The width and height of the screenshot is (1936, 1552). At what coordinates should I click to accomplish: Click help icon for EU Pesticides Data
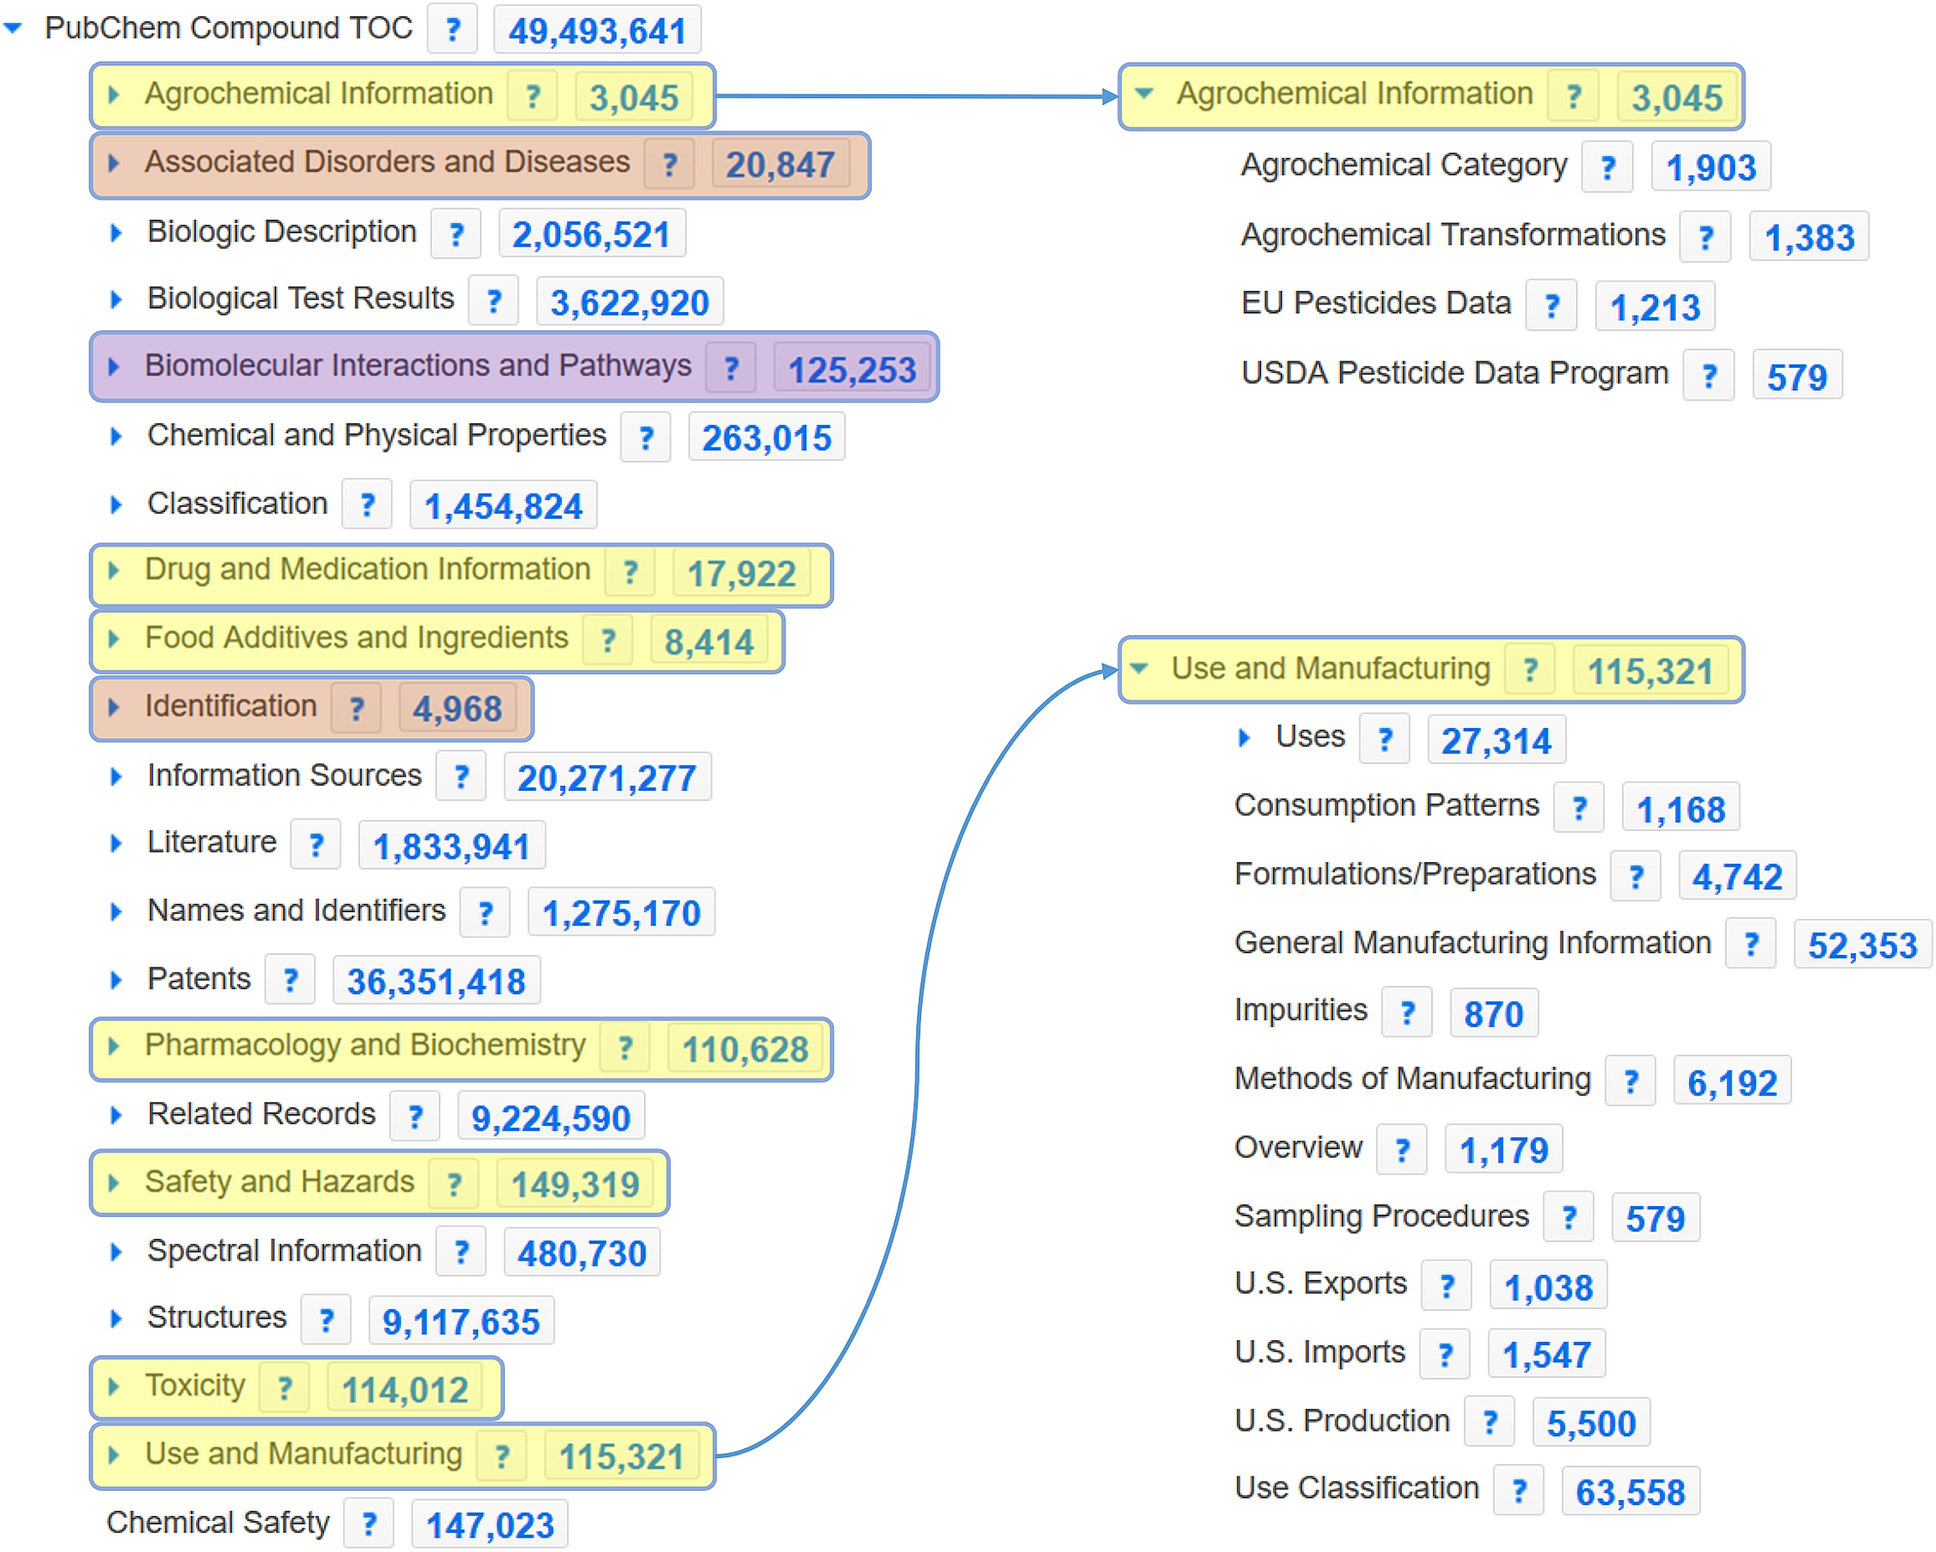[1552, 306]
